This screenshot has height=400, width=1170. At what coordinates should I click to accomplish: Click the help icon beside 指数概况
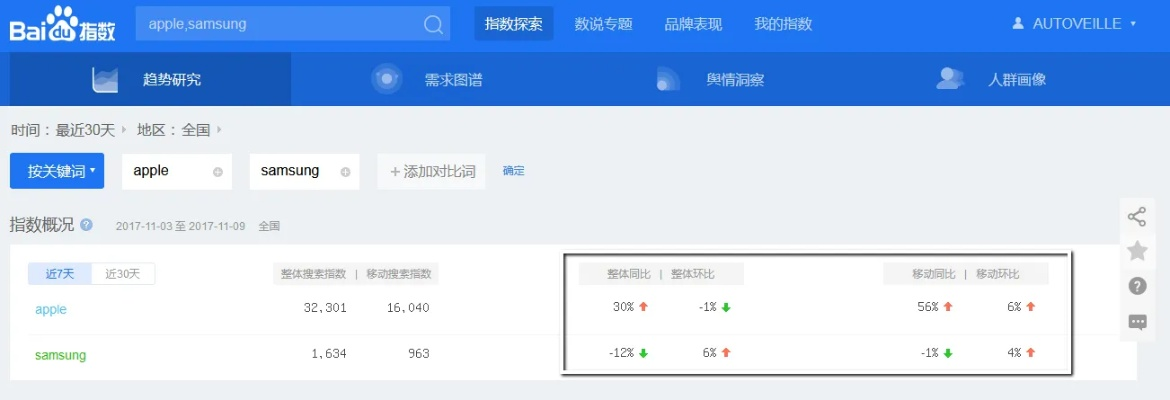(87, 225)
